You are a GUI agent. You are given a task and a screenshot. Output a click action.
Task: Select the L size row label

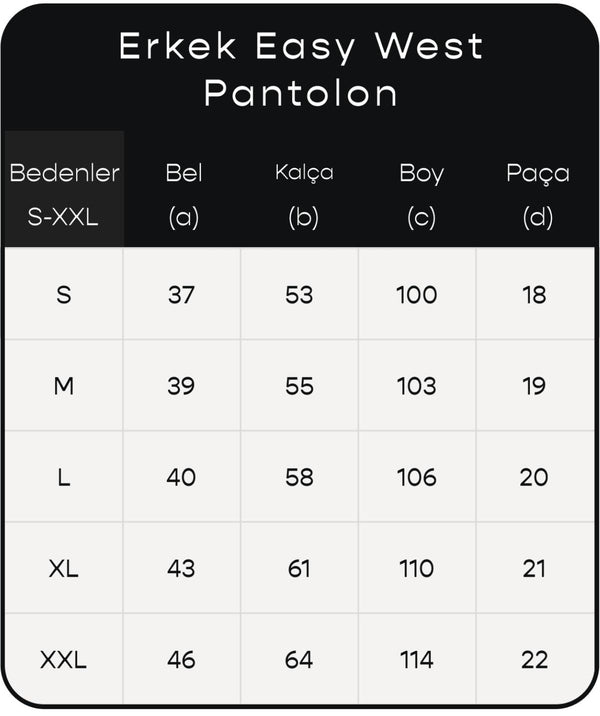(x=64, y=477)
